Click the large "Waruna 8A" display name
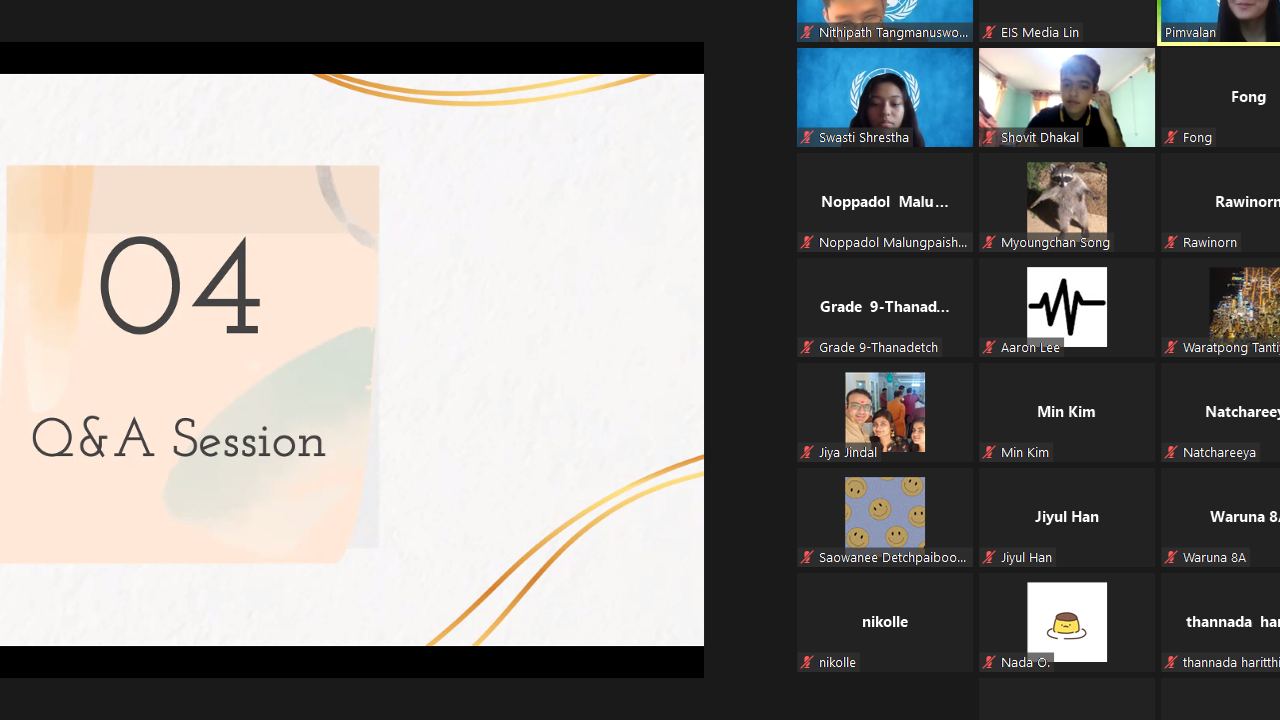This screenshot has width=1280, height=720. point(1244,517)
